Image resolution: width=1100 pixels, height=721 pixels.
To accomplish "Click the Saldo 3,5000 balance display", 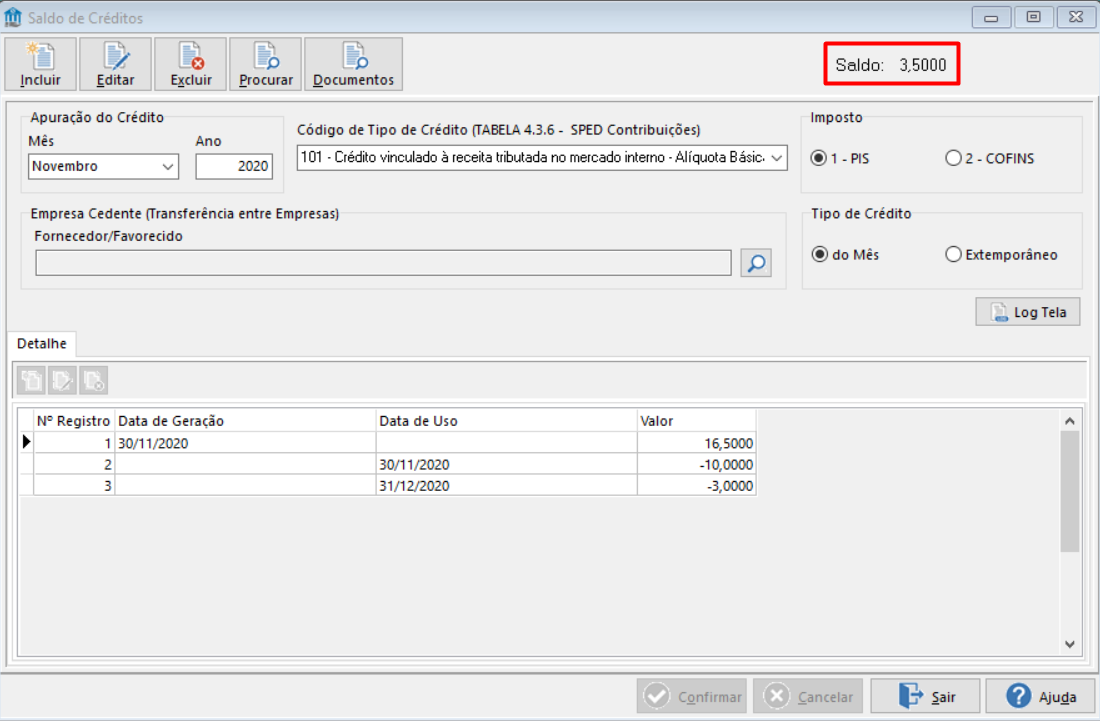I will point(891,65).
